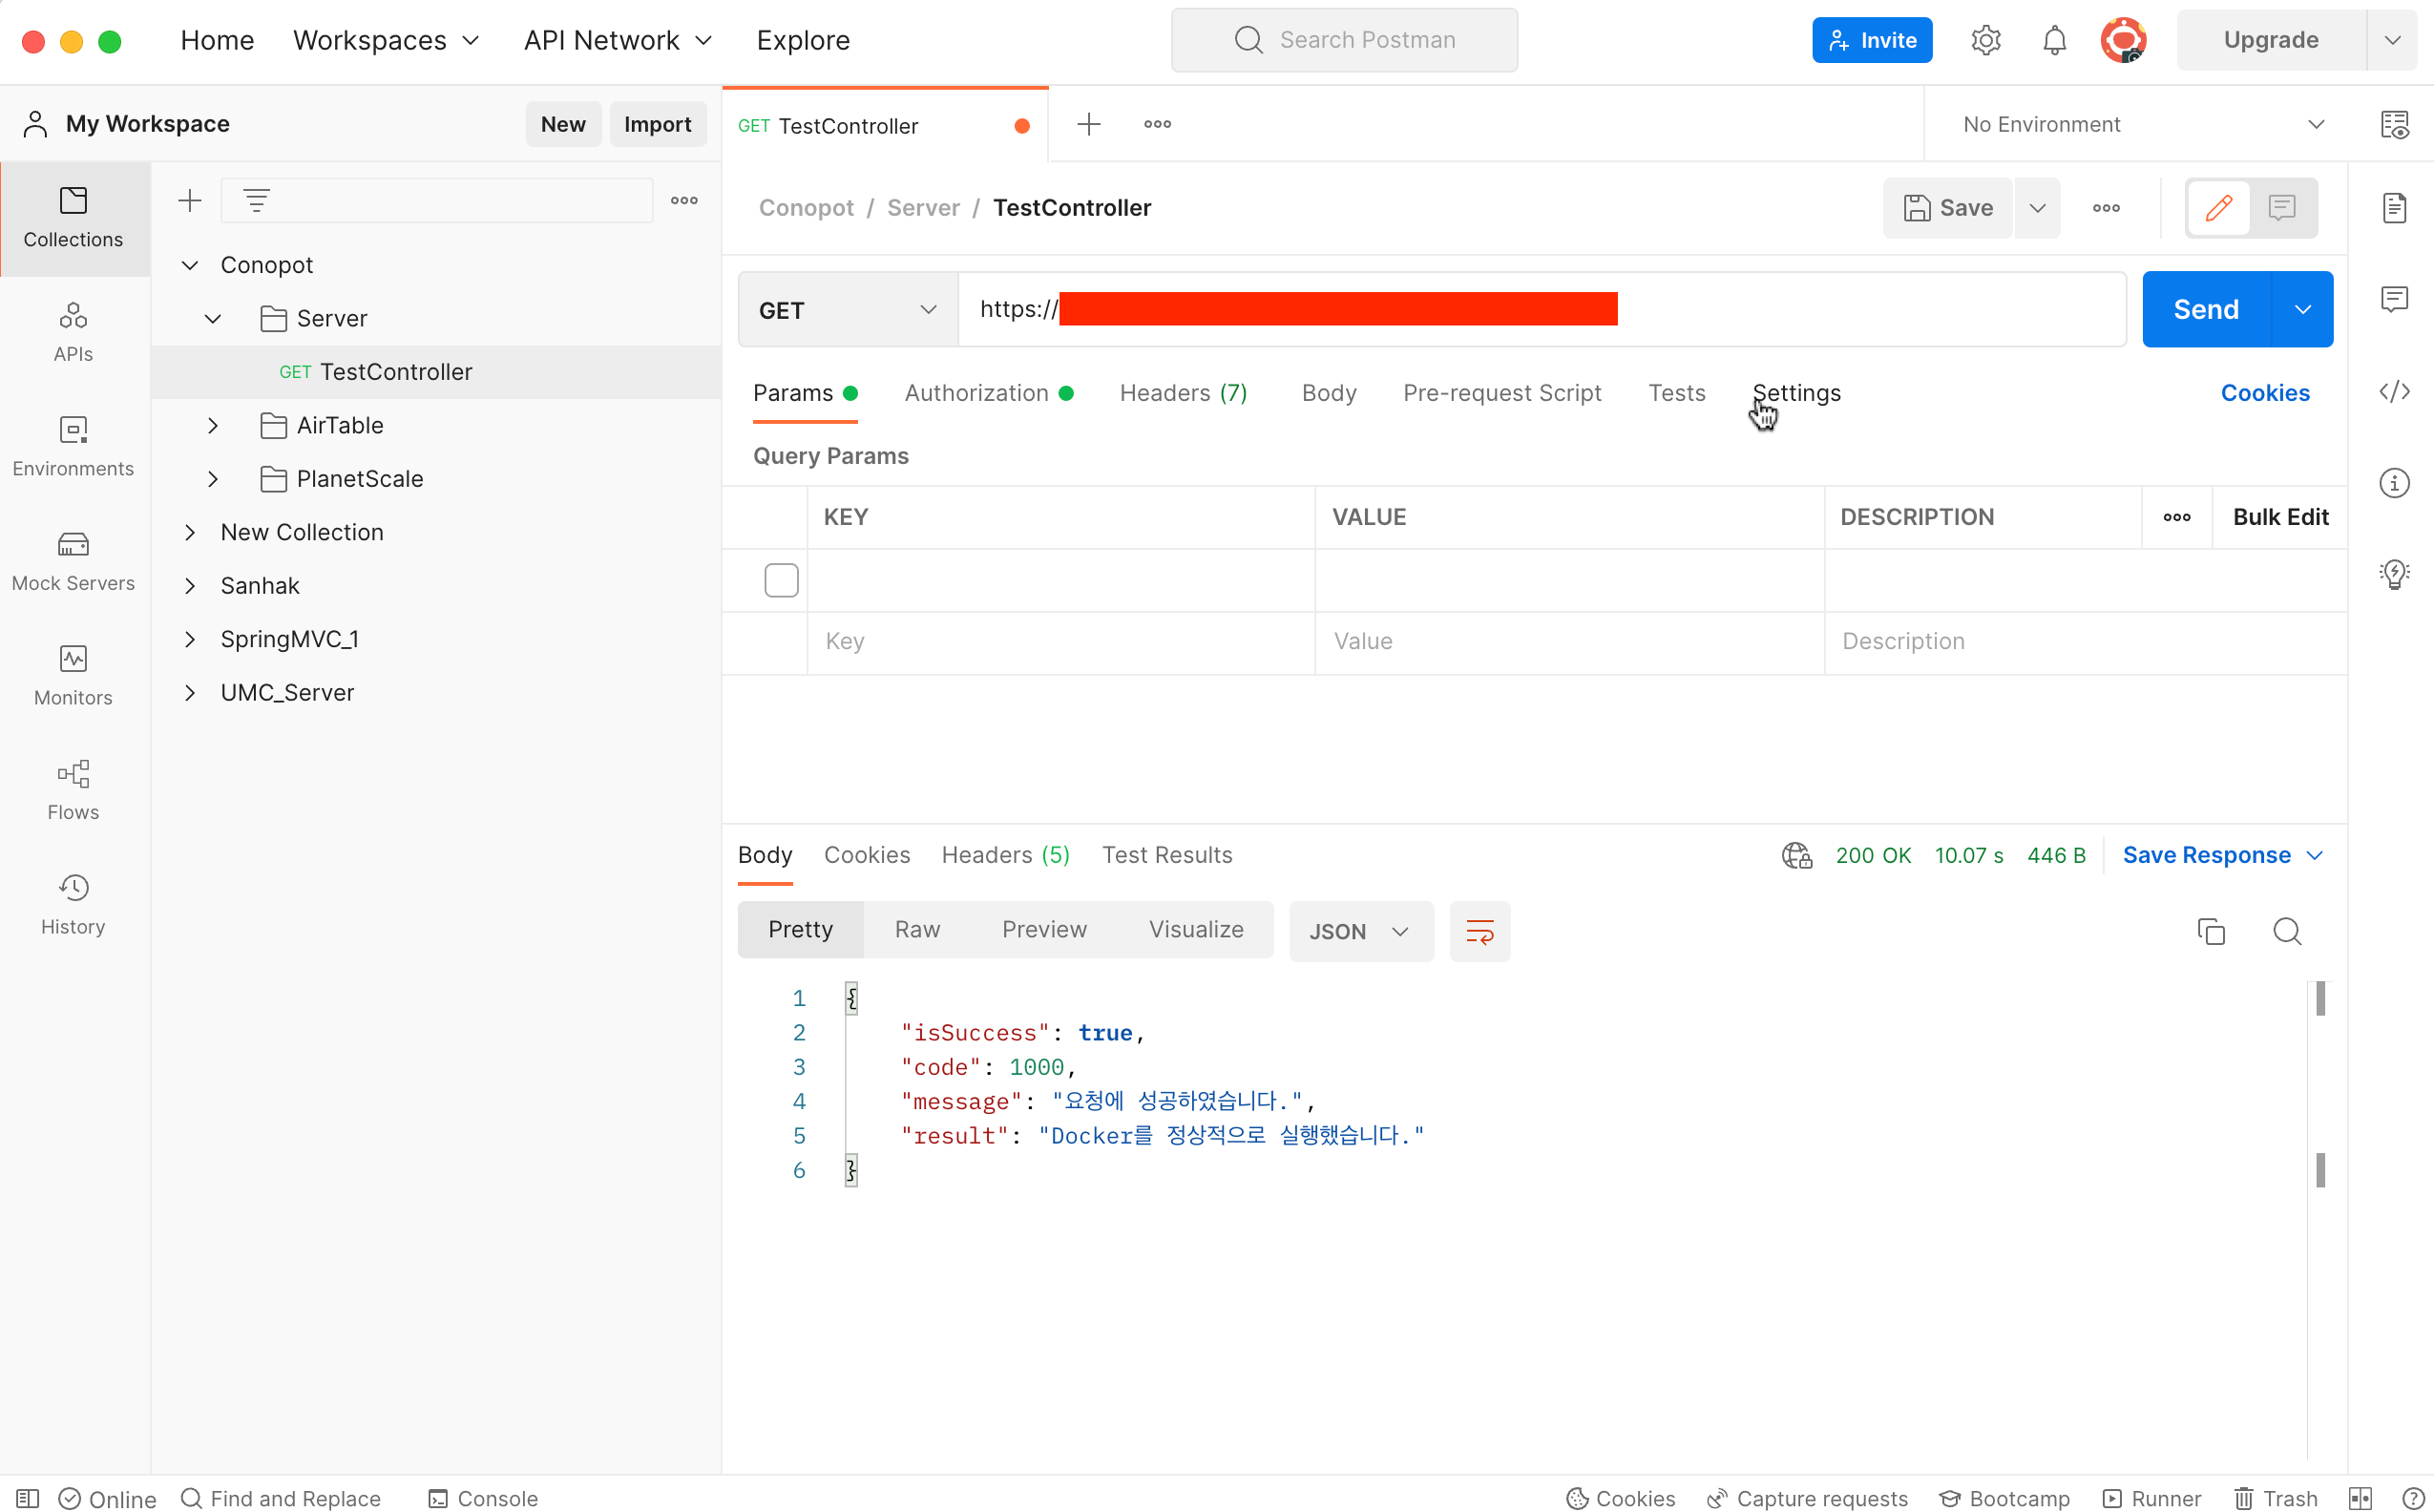Viewport: 2434px width, 1512px height.
Task: Open the Cookies link
Action: (x=2264, y=393)
